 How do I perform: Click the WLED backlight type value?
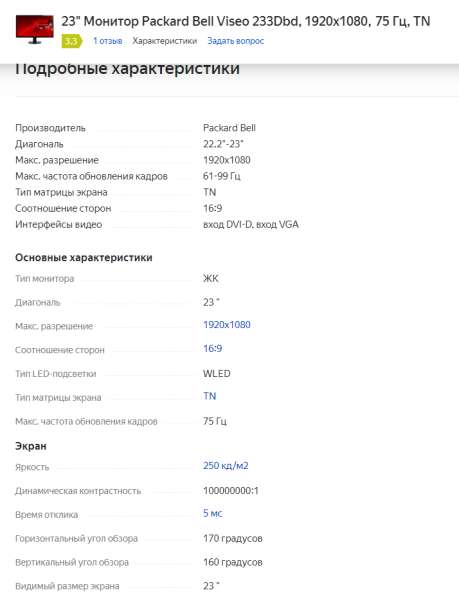click(x=217, y=374)
